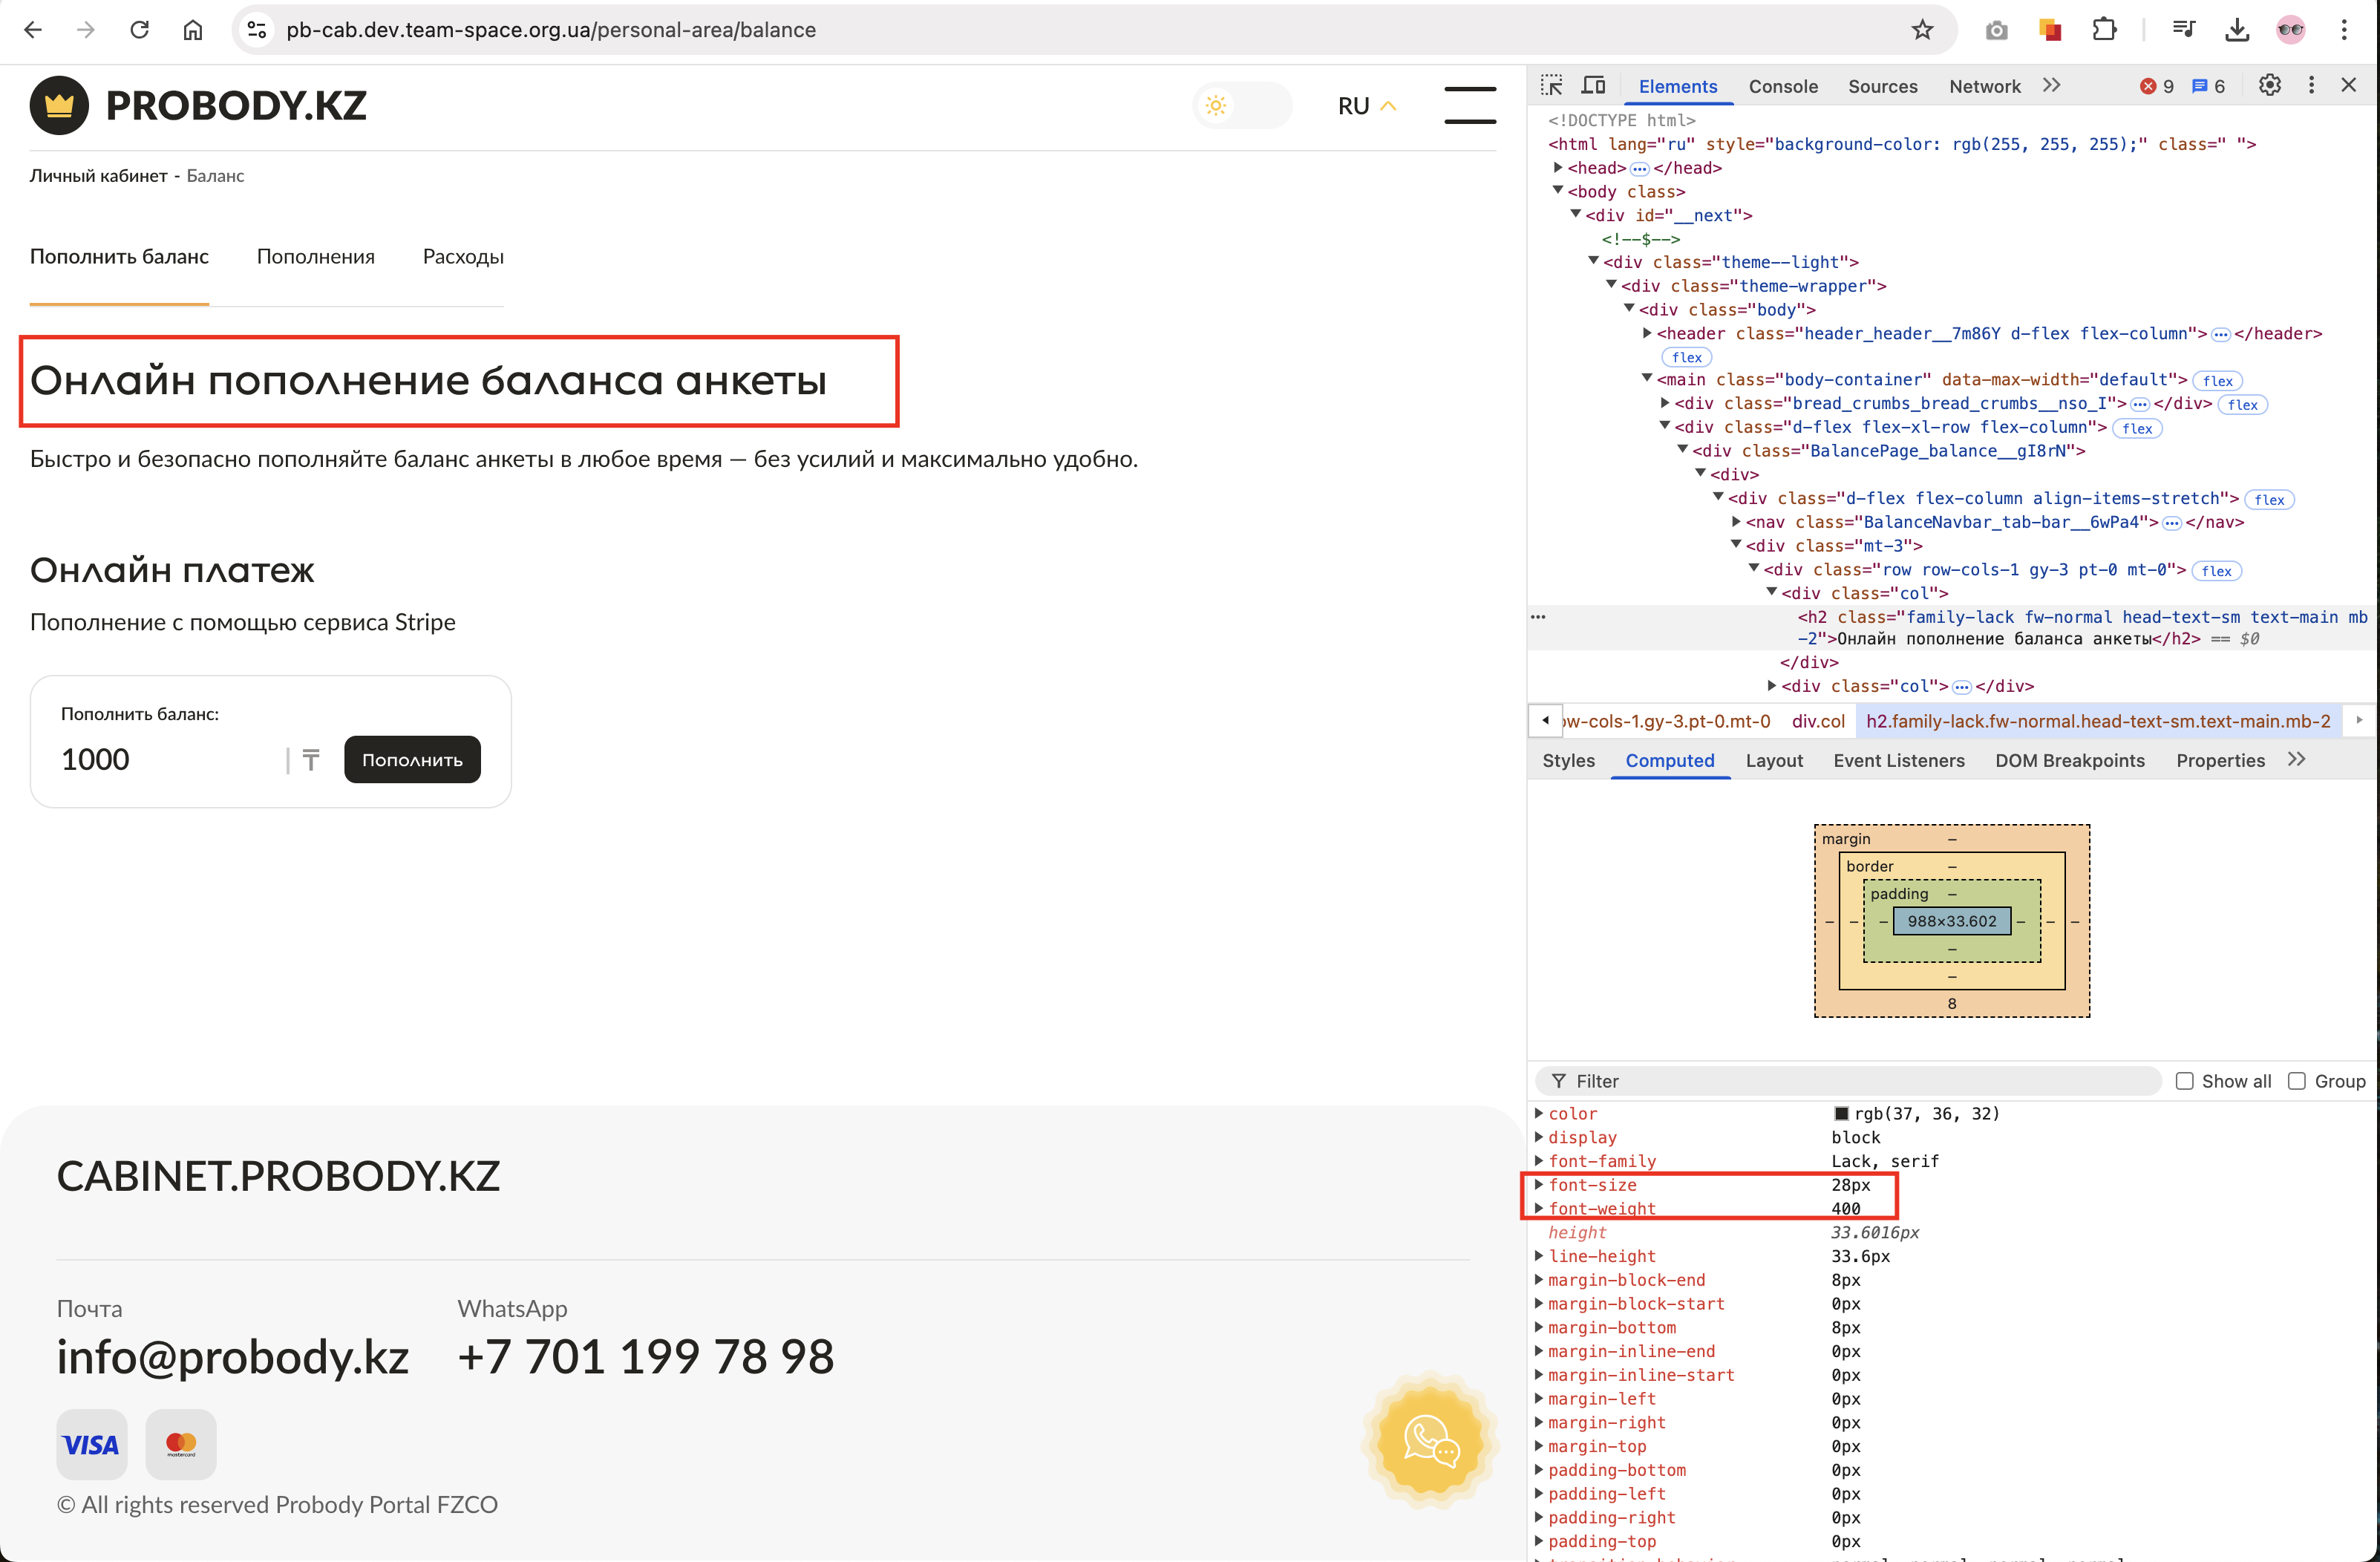Click the info@probody.kz email link
This screenshot has width=2380, height=1562.
click(233, 1357)
